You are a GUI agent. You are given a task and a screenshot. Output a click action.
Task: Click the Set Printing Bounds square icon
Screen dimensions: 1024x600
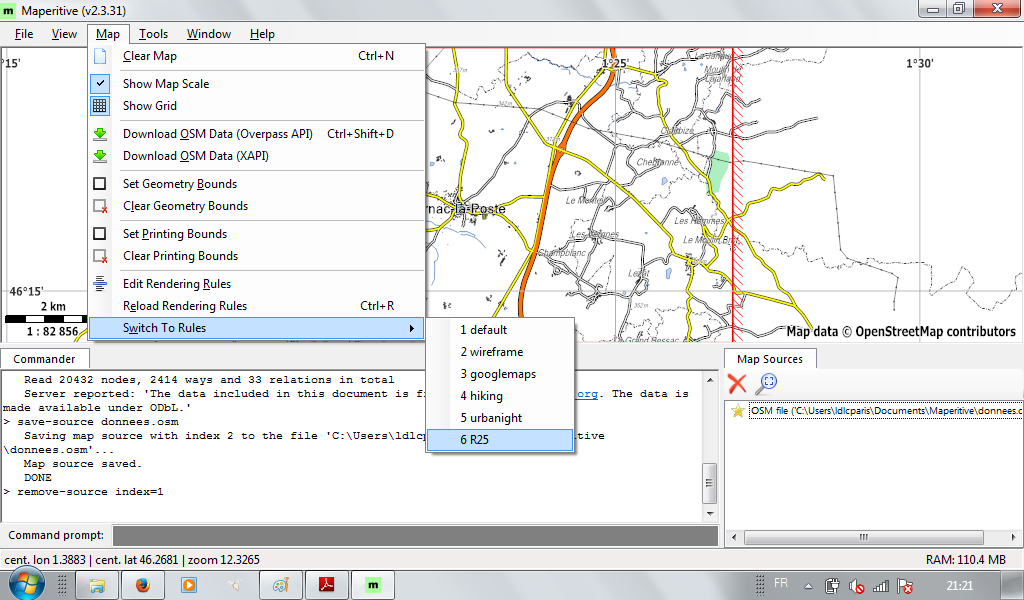100,234
